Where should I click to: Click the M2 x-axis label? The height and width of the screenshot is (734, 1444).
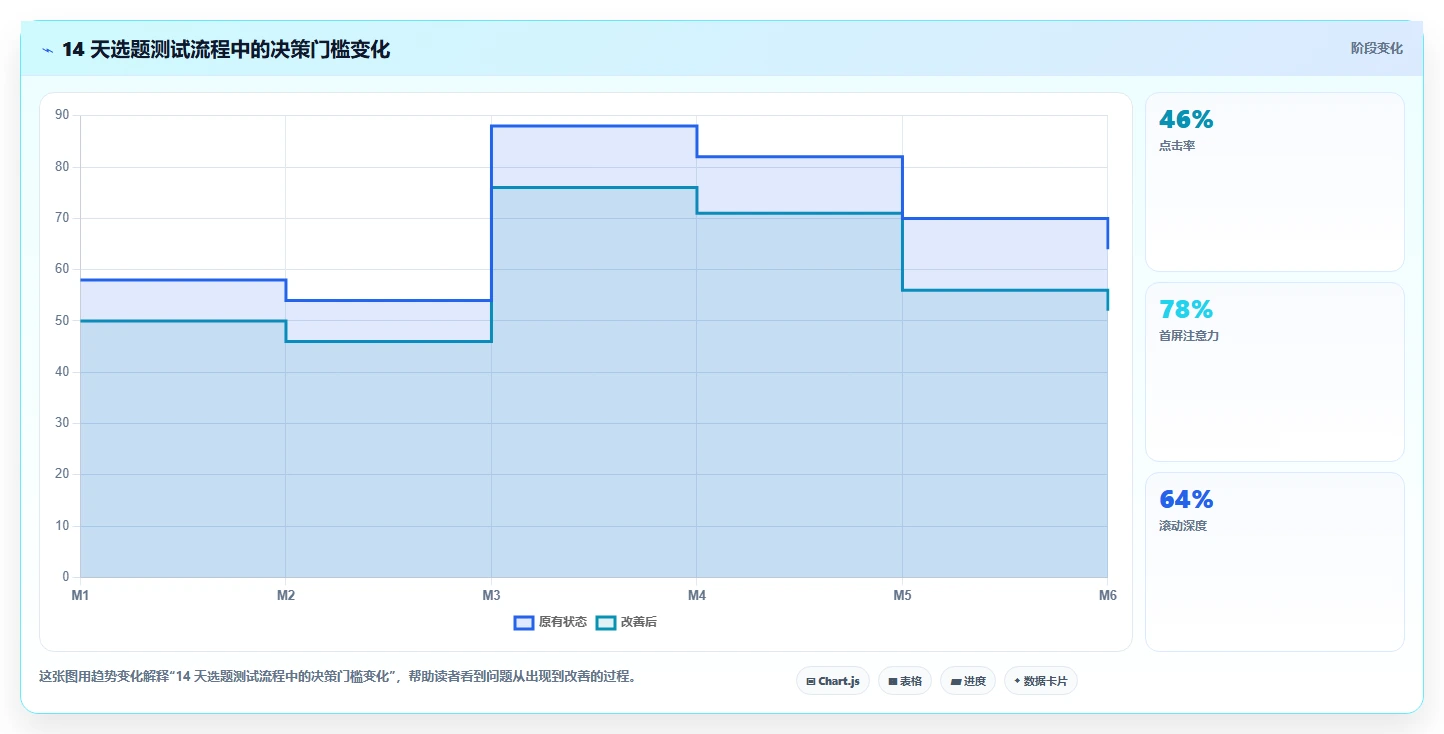point(286,596)
